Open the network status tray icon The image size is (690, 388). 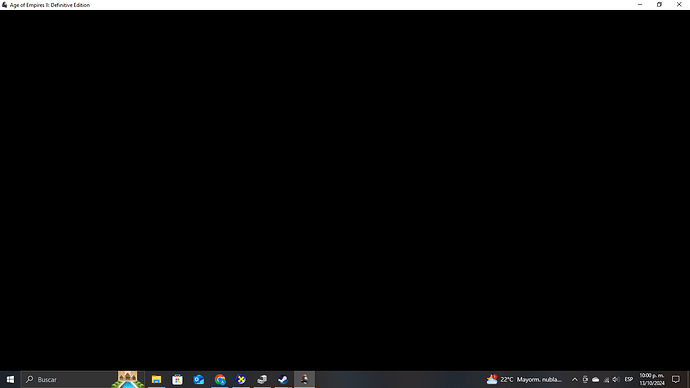pos(606,379)
